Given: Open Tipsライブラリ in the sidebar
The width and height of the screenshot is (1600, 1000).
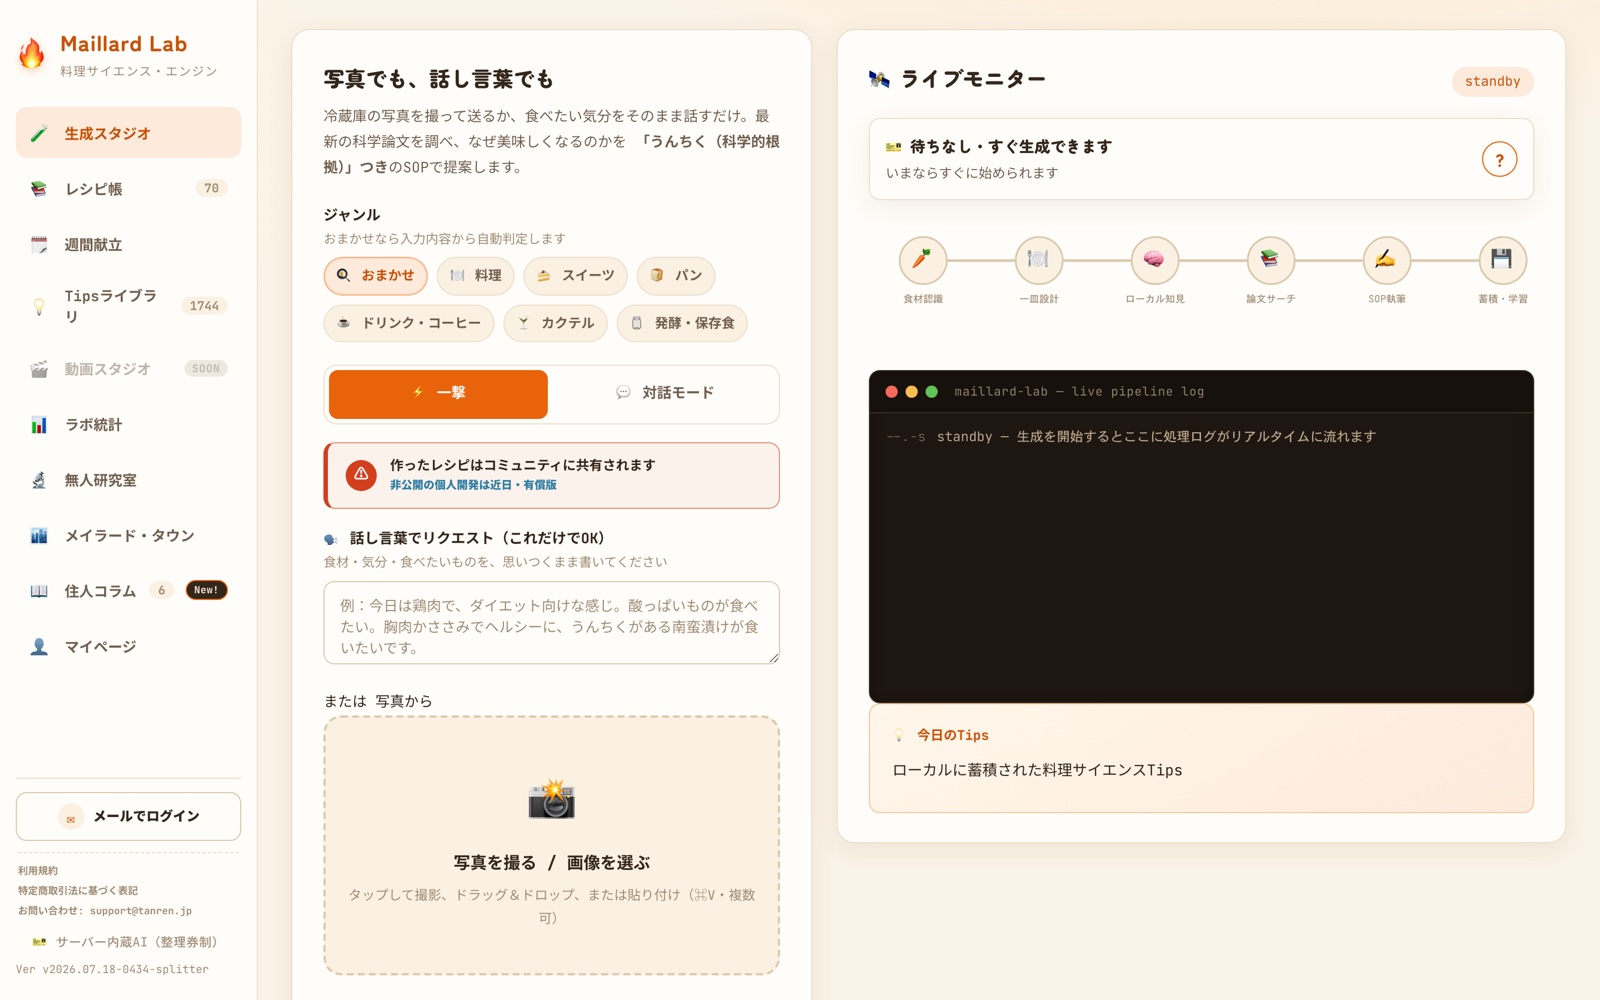Looking at the screenshot, I should [x=128, y=306].
